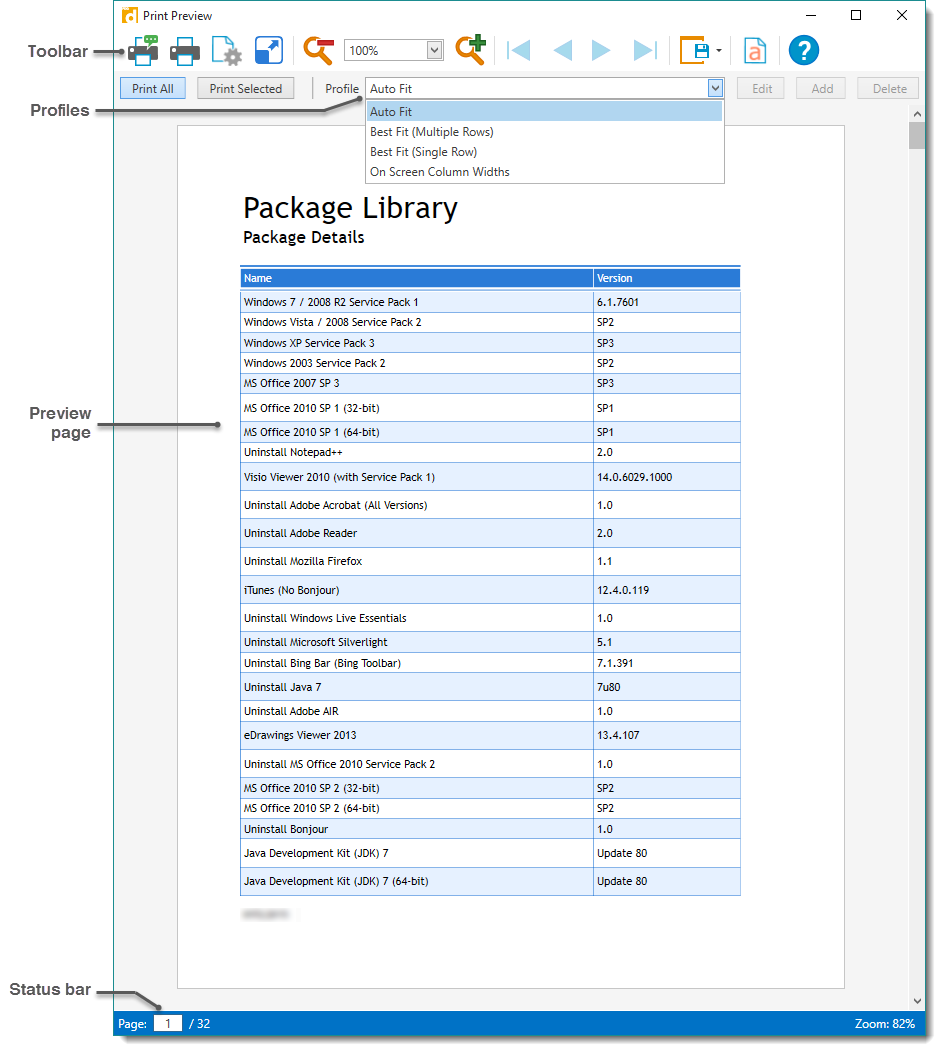Click the page number input field
941x1051 pixels.
click(x=168, y=1023)
